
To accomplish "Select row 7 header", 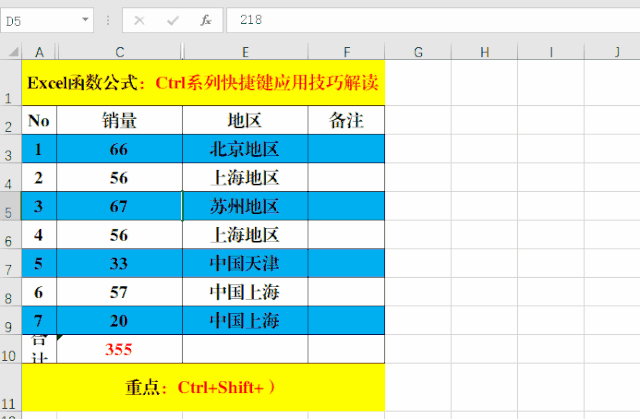I will (x=11, y=264).
